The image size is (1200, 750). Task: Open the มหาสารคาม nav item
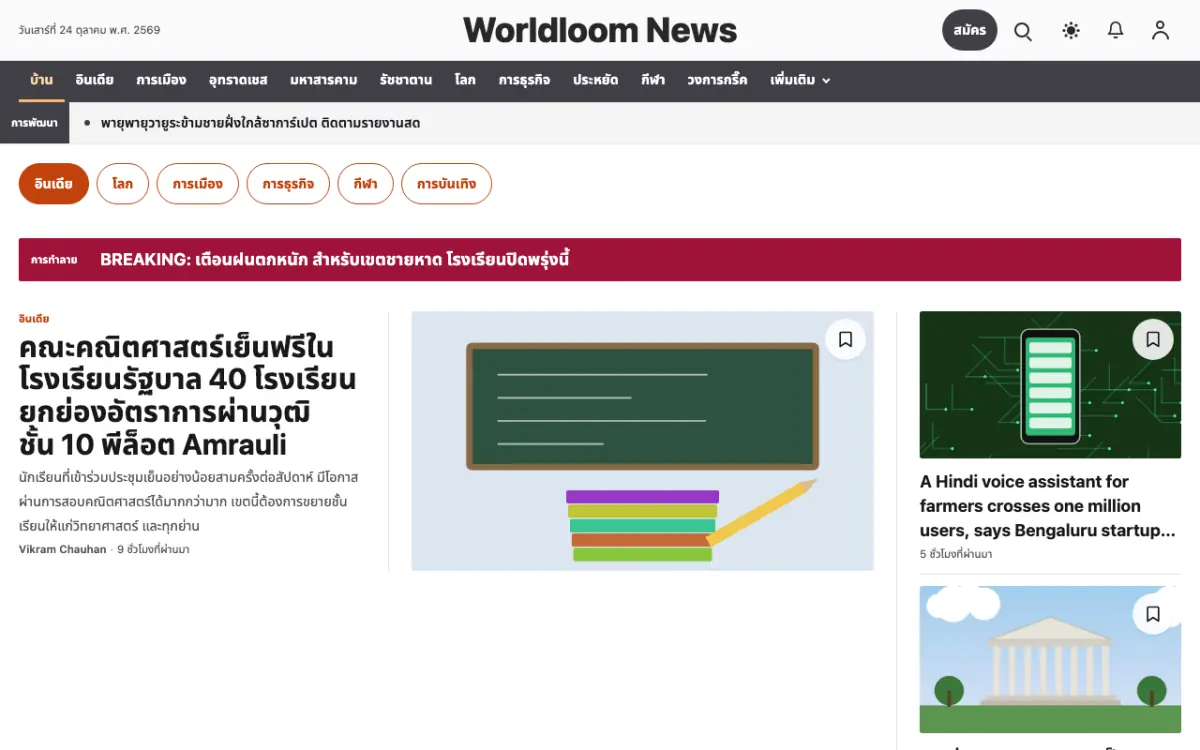point(324,80)
